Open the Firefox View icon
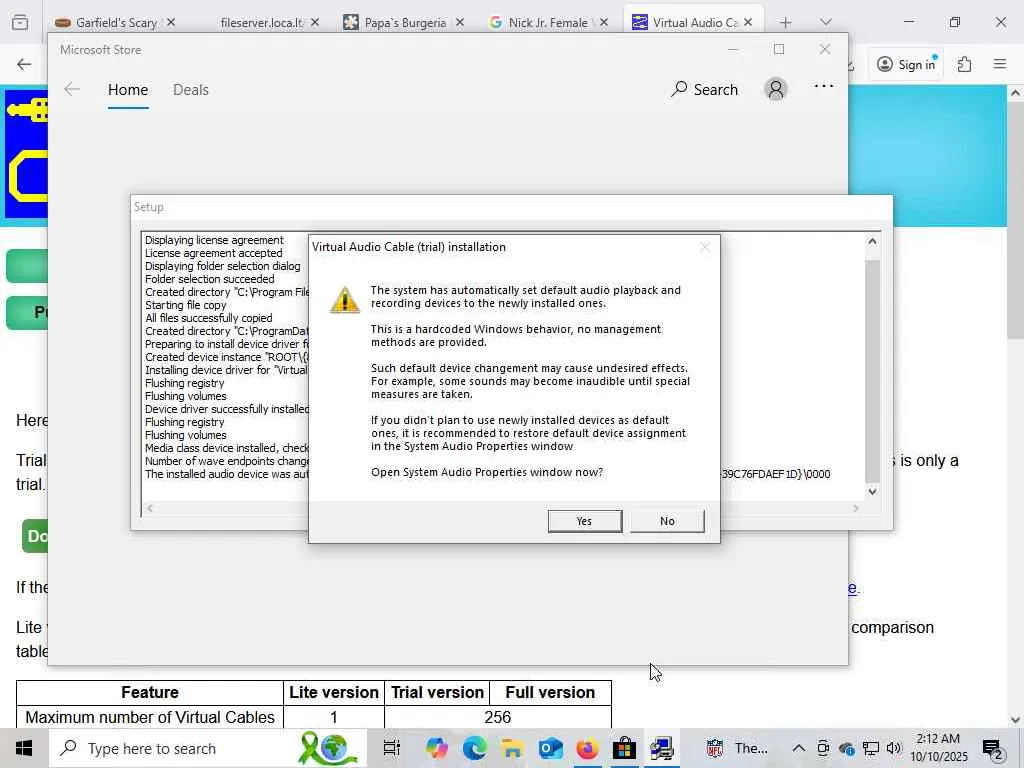 pos(20,23)
